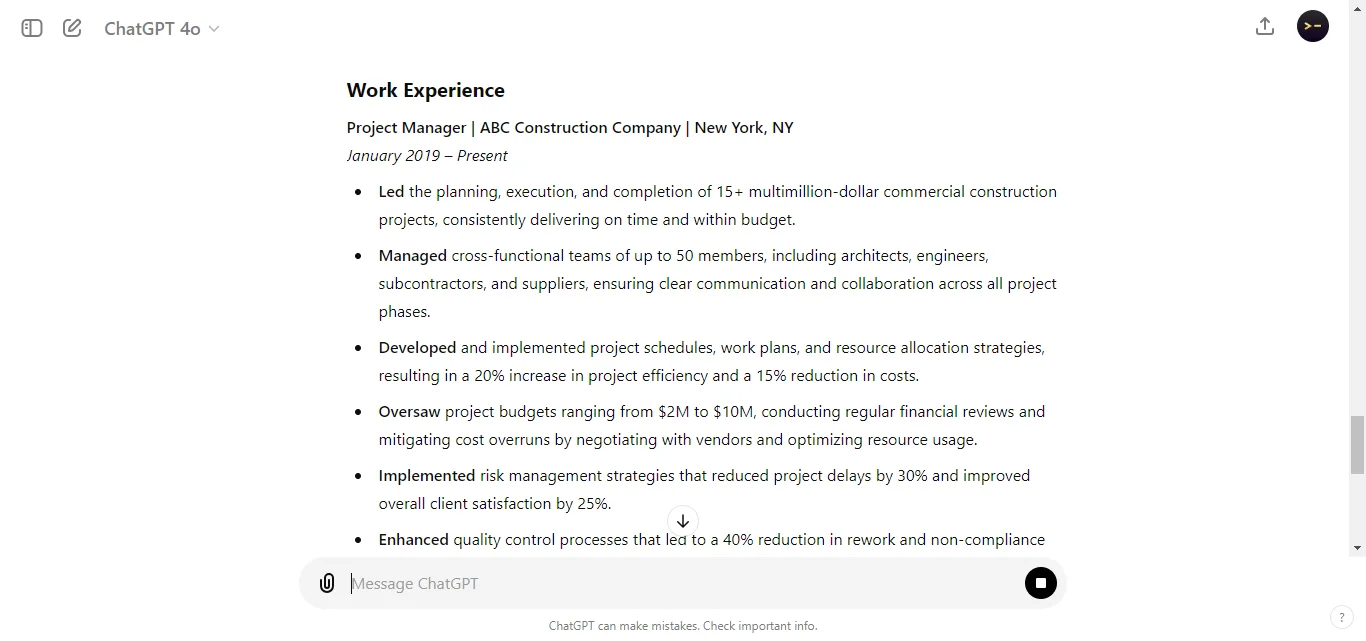Click the bold word Oversaw
The width and height of the screenshot is (1366, 641).
(409, 412)
